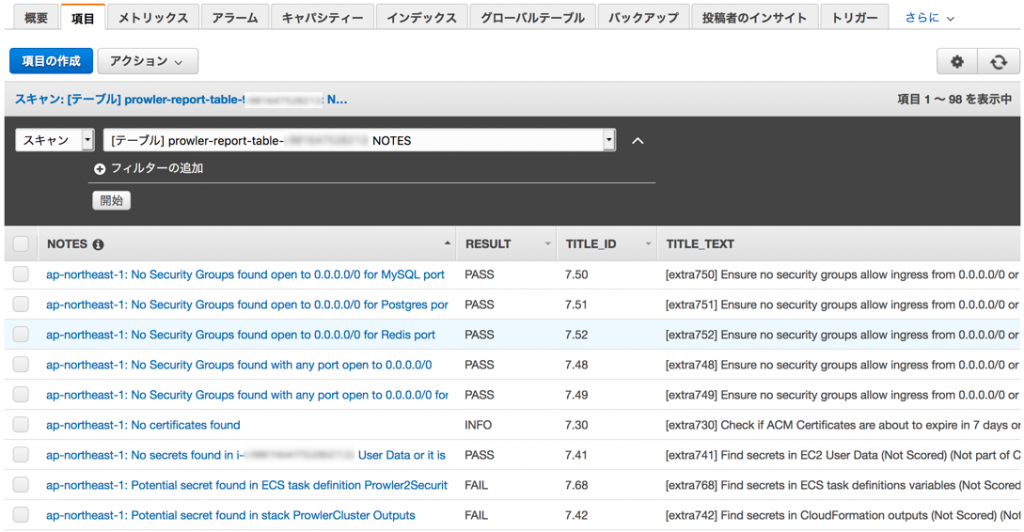Check the EC2 User Data secrets row
The width and height of the screenshot is (1024, 532).
(x=21, y=454)
